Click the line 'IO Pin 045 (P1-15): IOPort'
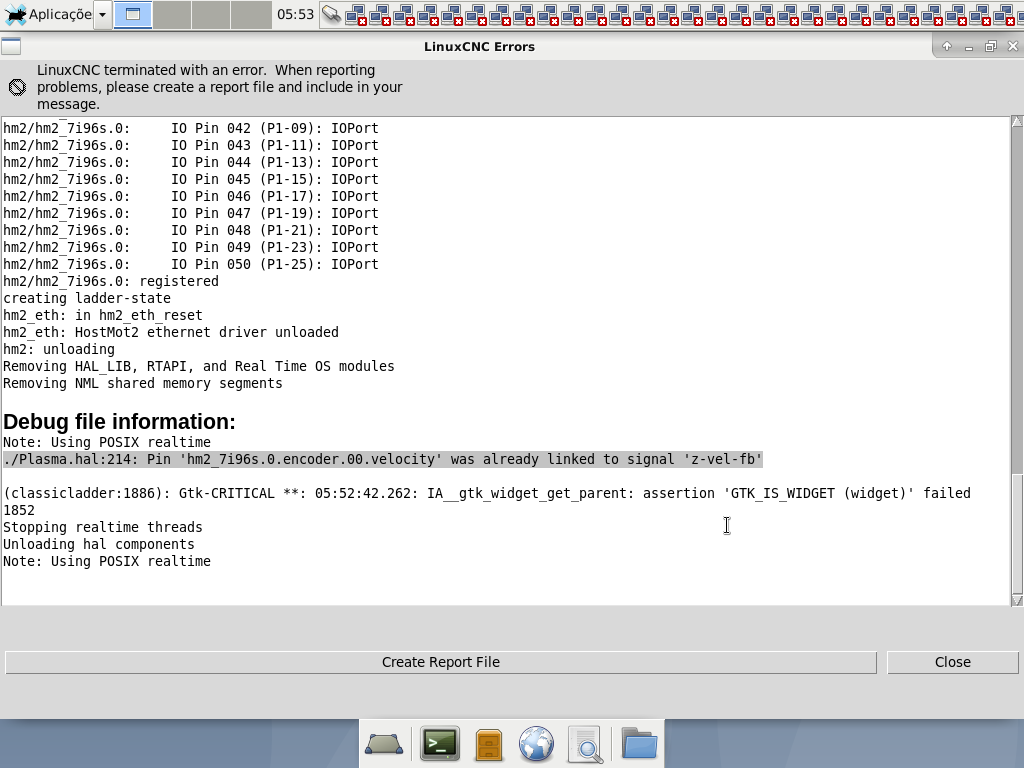Screen dimensions: 1024x768 pyautogui.click(x=191, y=179)
